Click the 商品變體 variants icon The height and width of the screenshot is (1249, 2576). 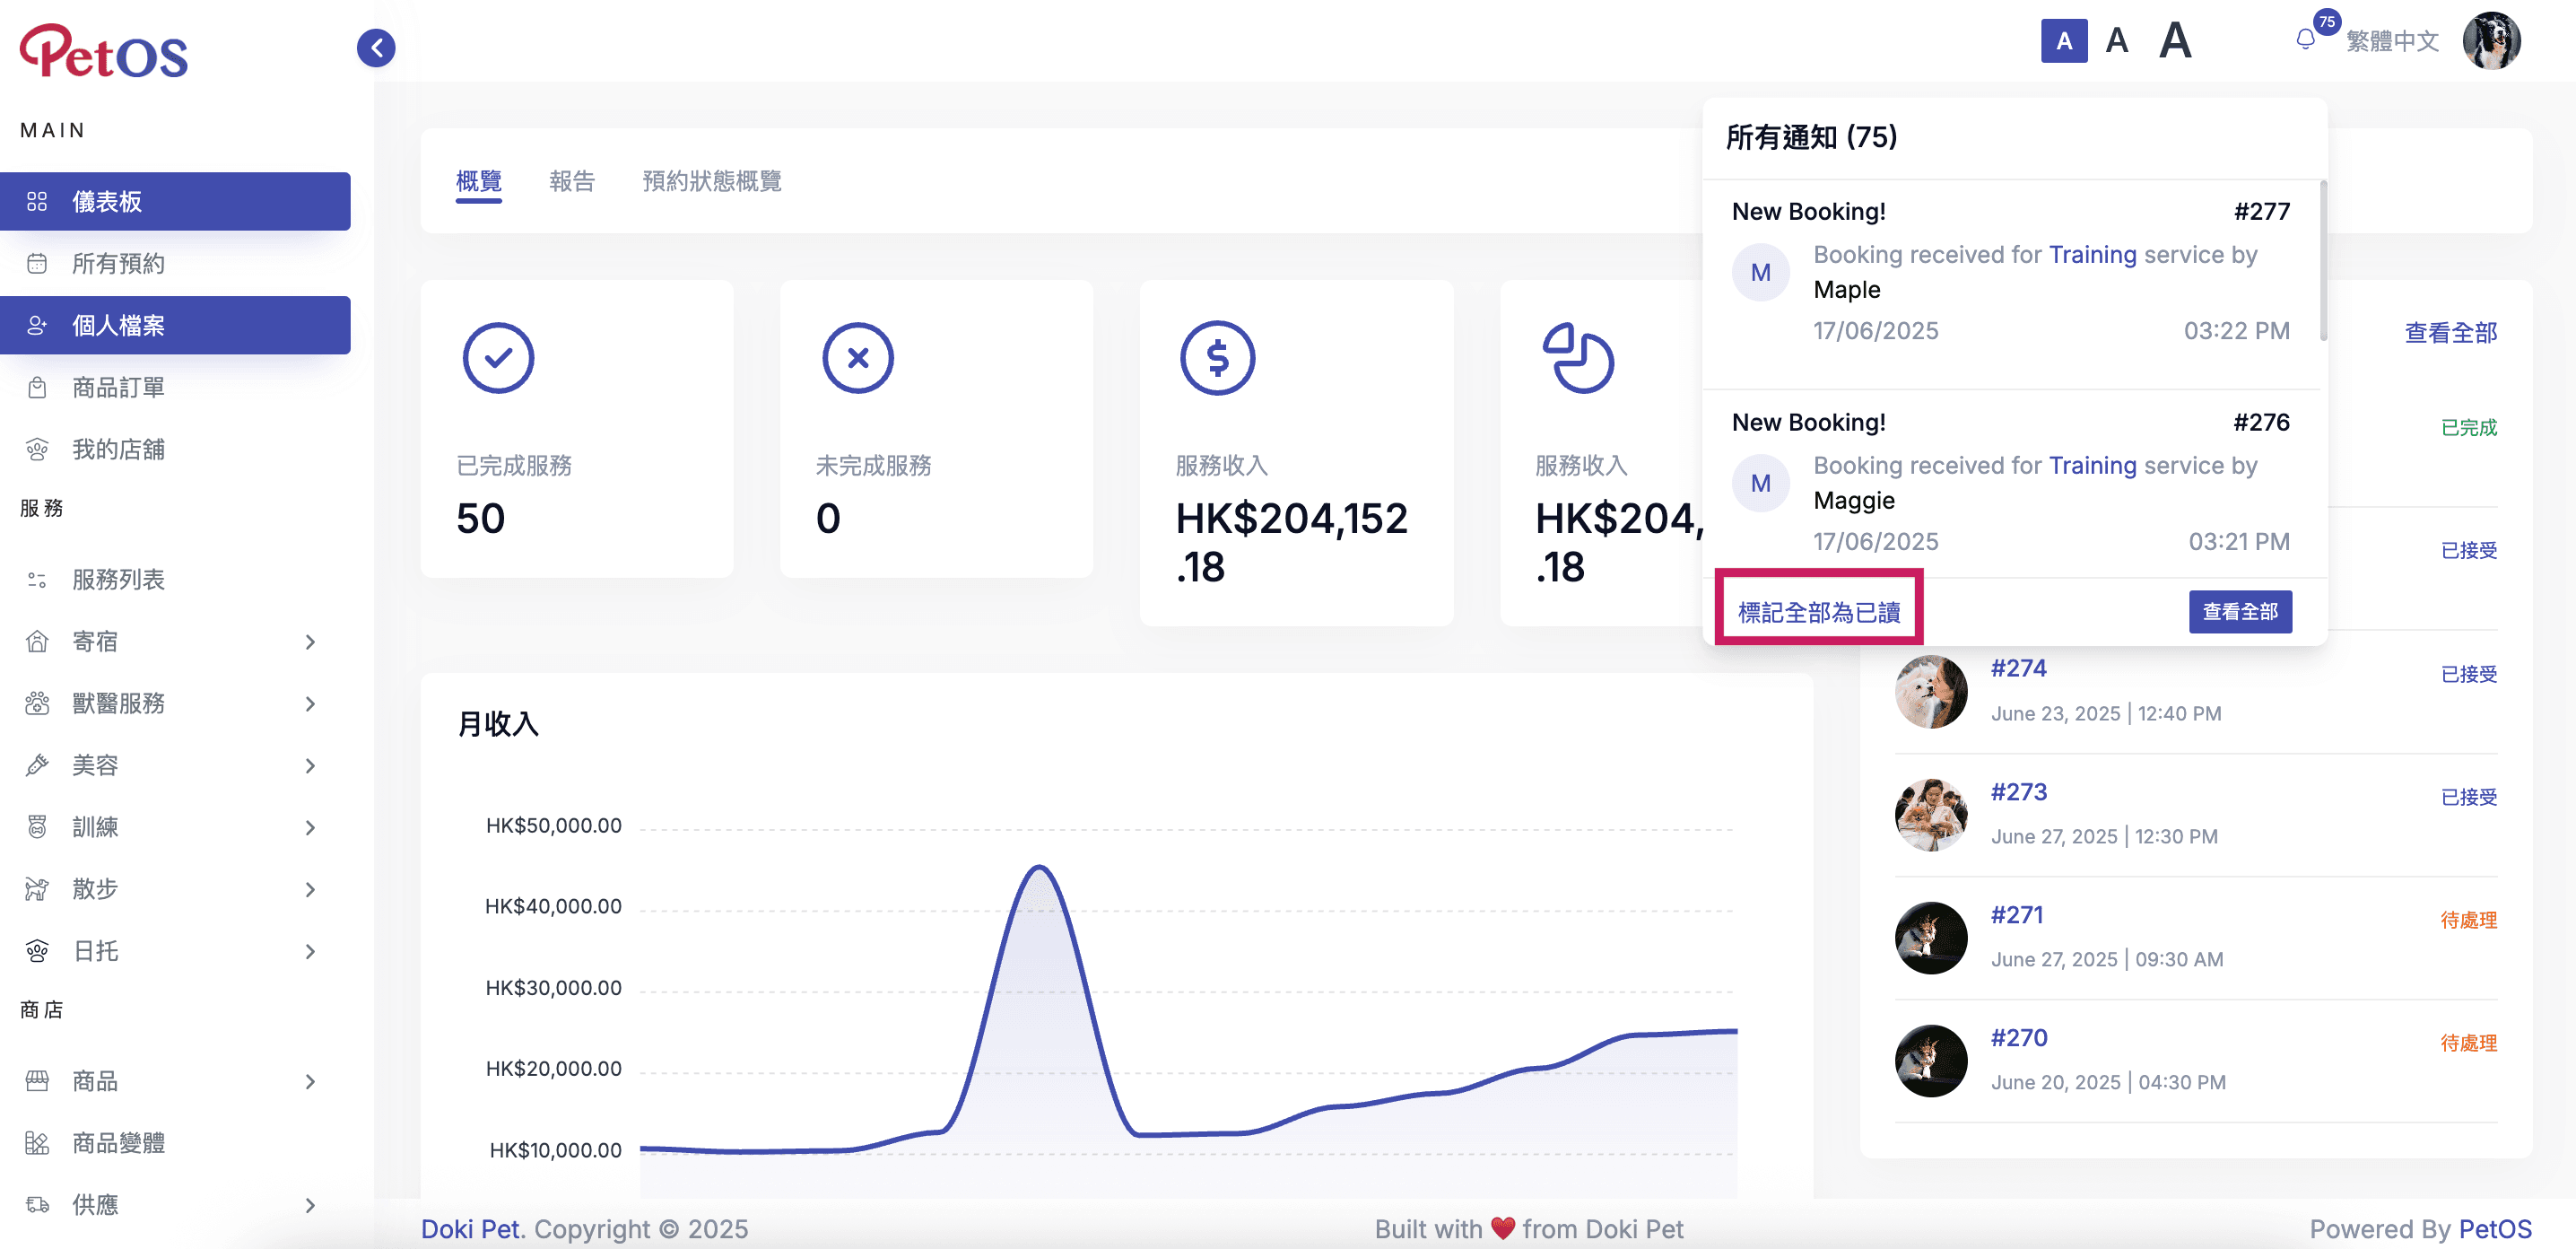pyautogui.click(x=37, y=1143)
